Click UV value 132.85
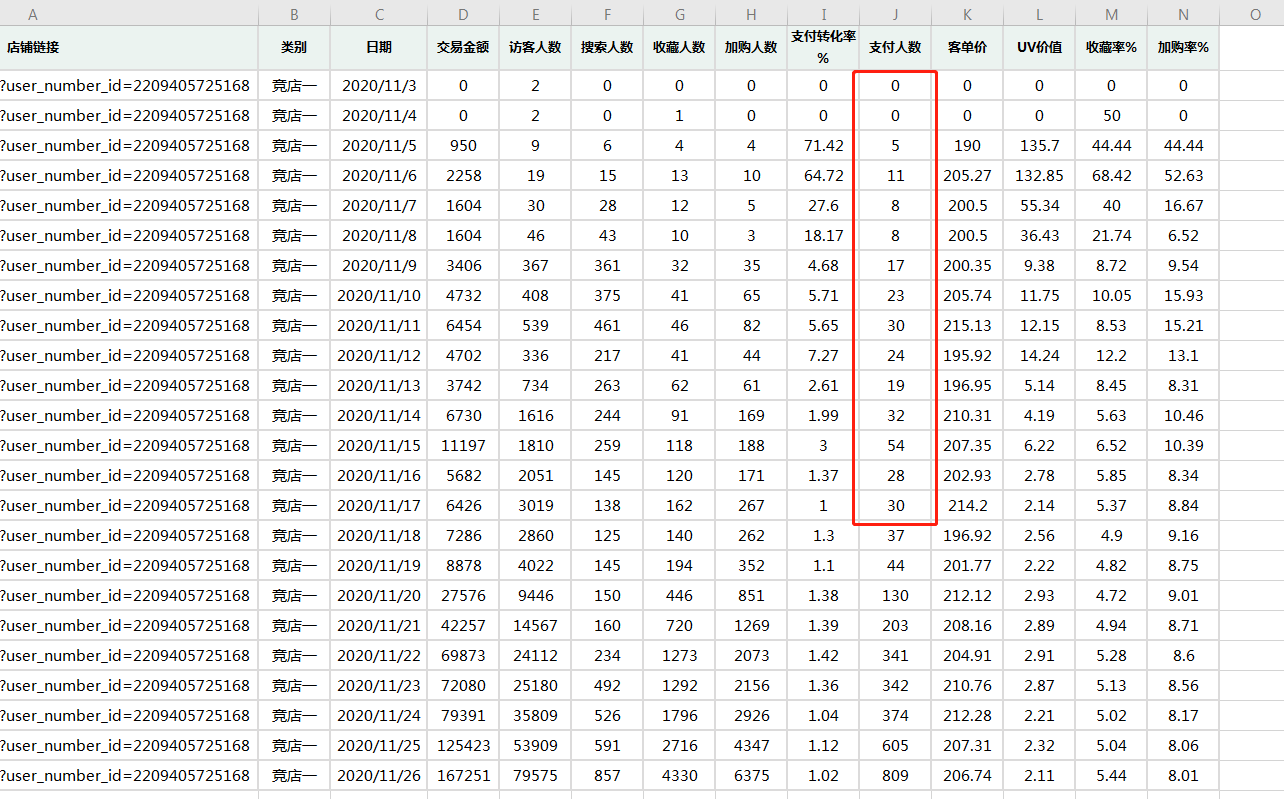 (1039, 176)
